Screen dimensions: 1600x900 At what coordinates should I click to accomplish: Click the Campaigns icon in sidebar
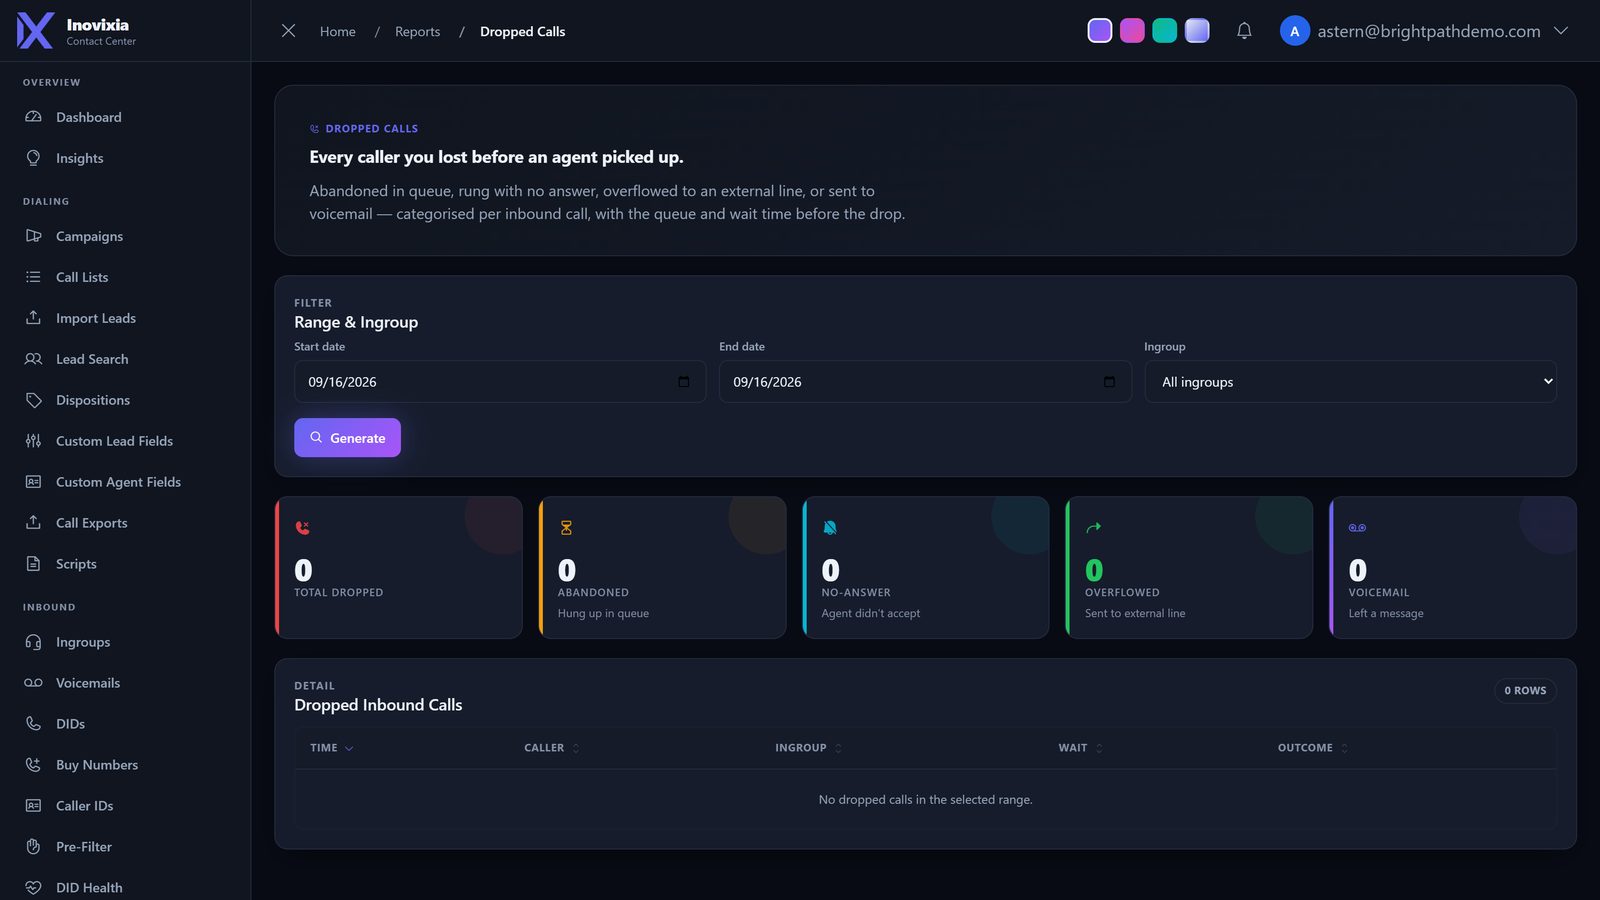click(33, 236)
